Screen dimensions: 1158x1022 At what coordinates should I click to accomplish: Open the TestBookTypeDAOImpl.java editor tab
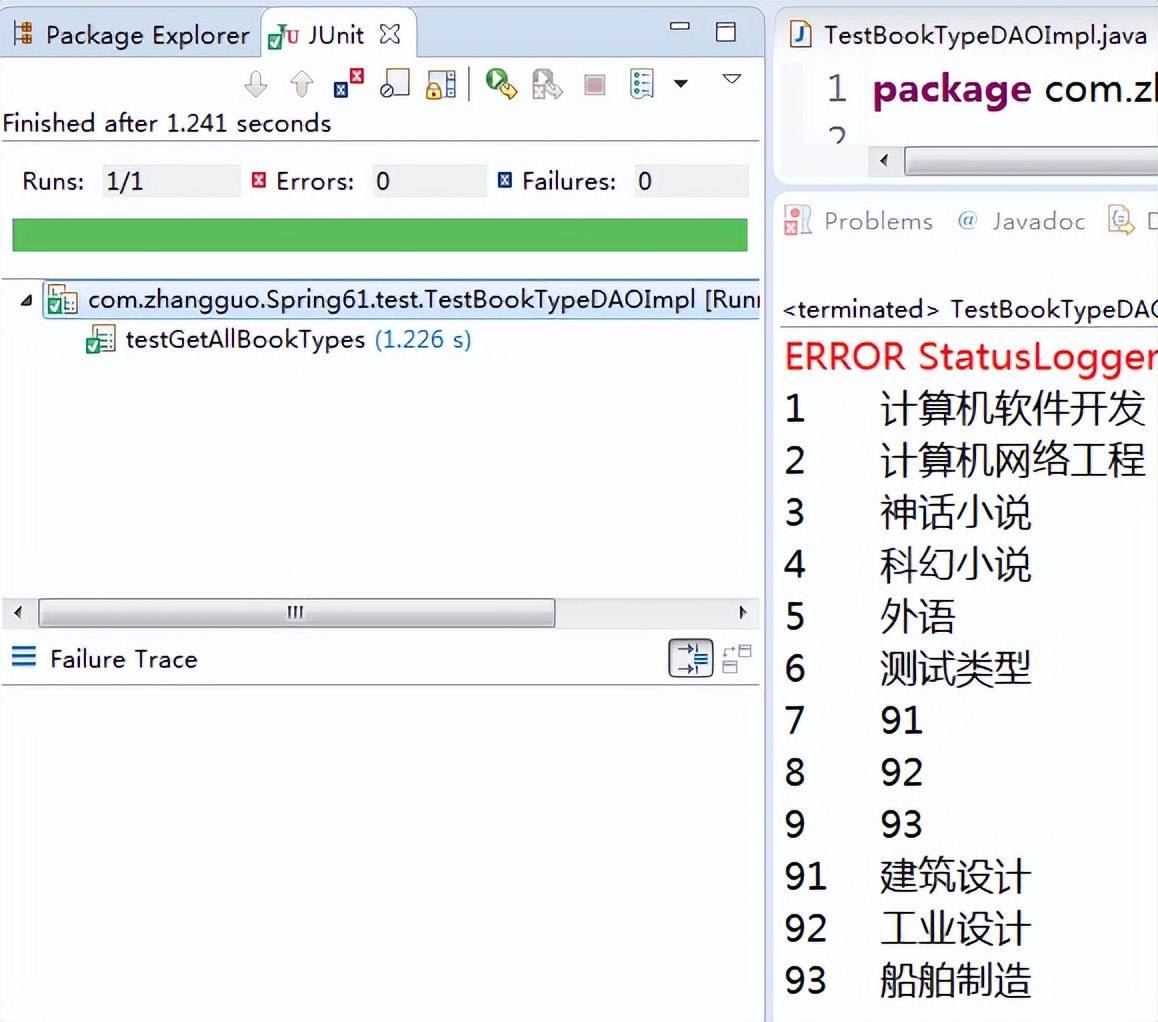(x=969, y=35)
